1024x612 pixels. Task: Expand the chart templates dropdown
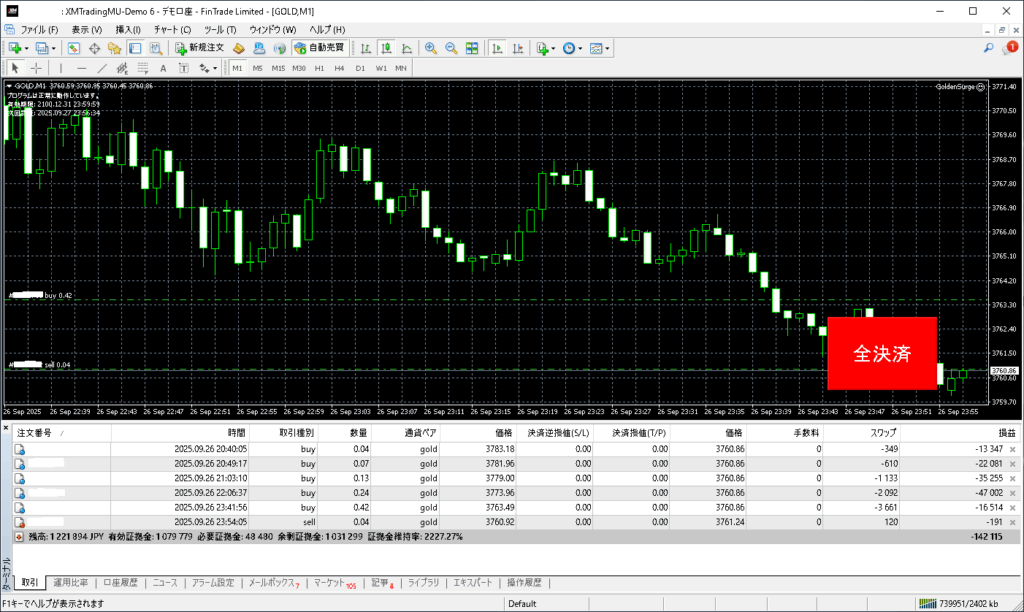pyautogui.click(x=607, y=47)
